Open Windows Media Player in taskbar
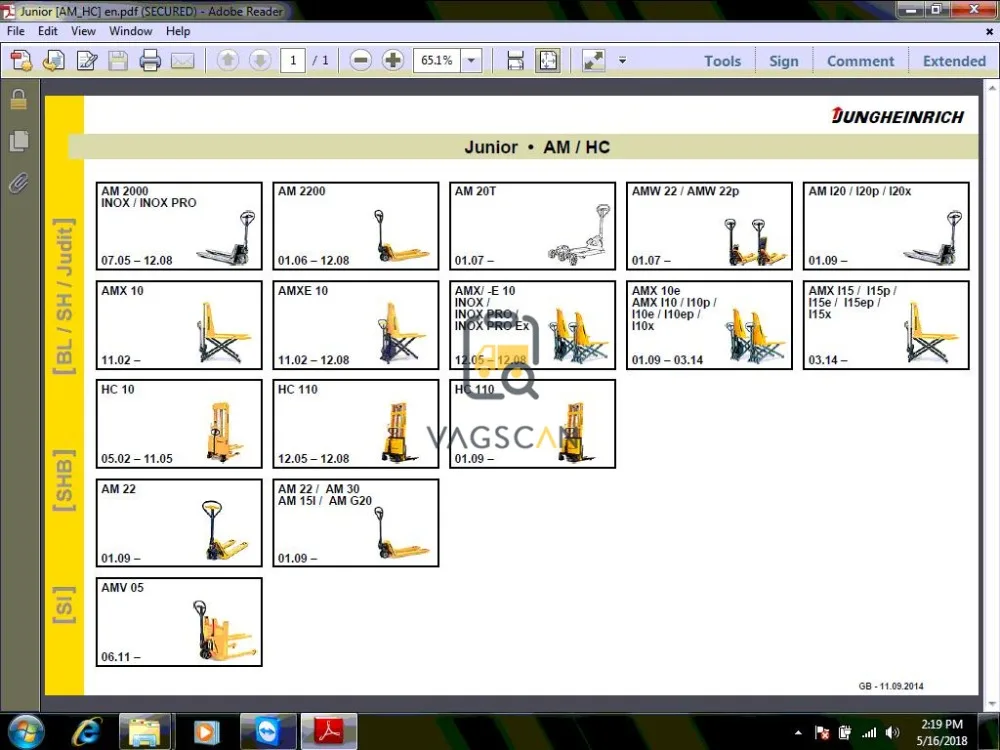1000x750 pixels. point(205,732)
